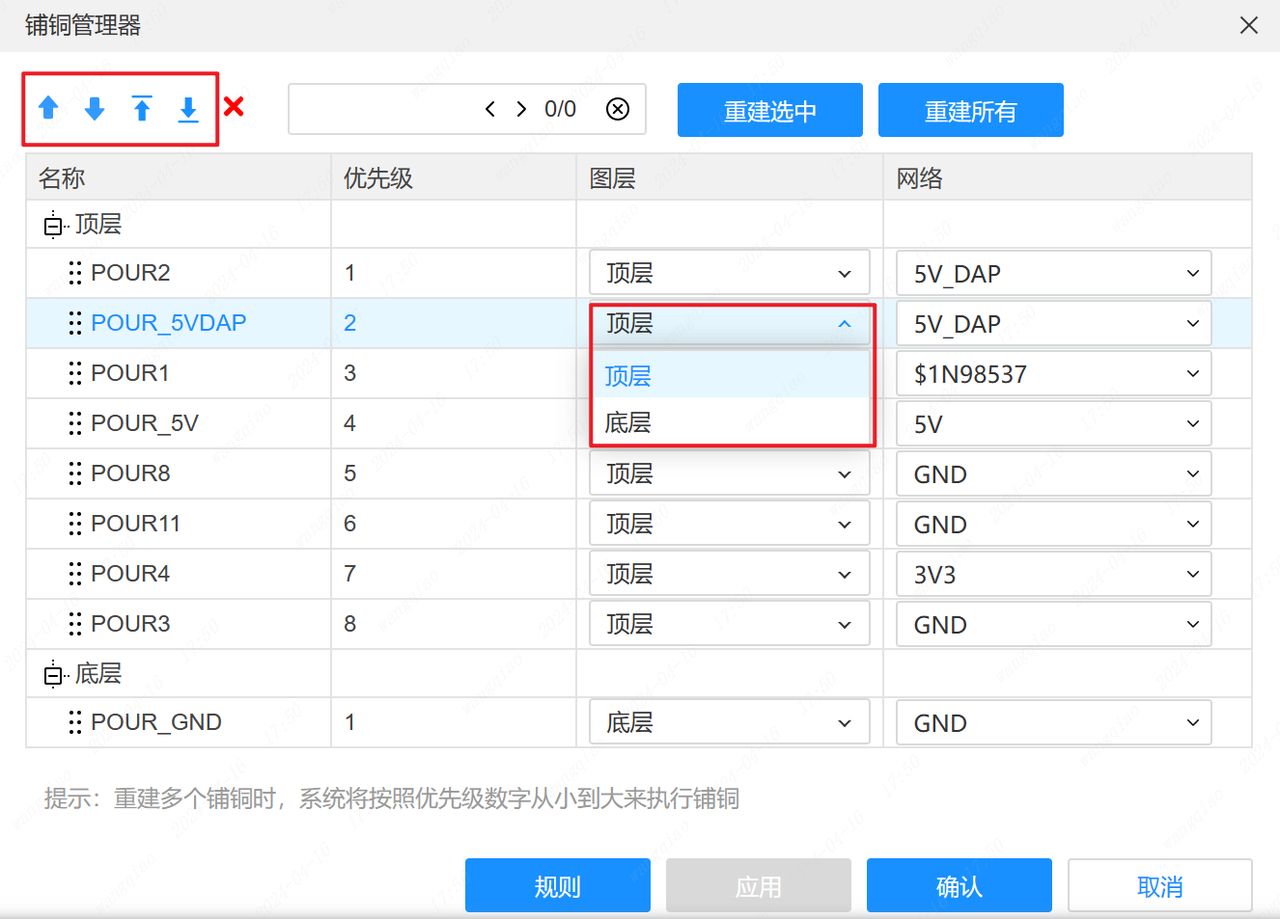Select the POUR_GND row name

point(156,722)
